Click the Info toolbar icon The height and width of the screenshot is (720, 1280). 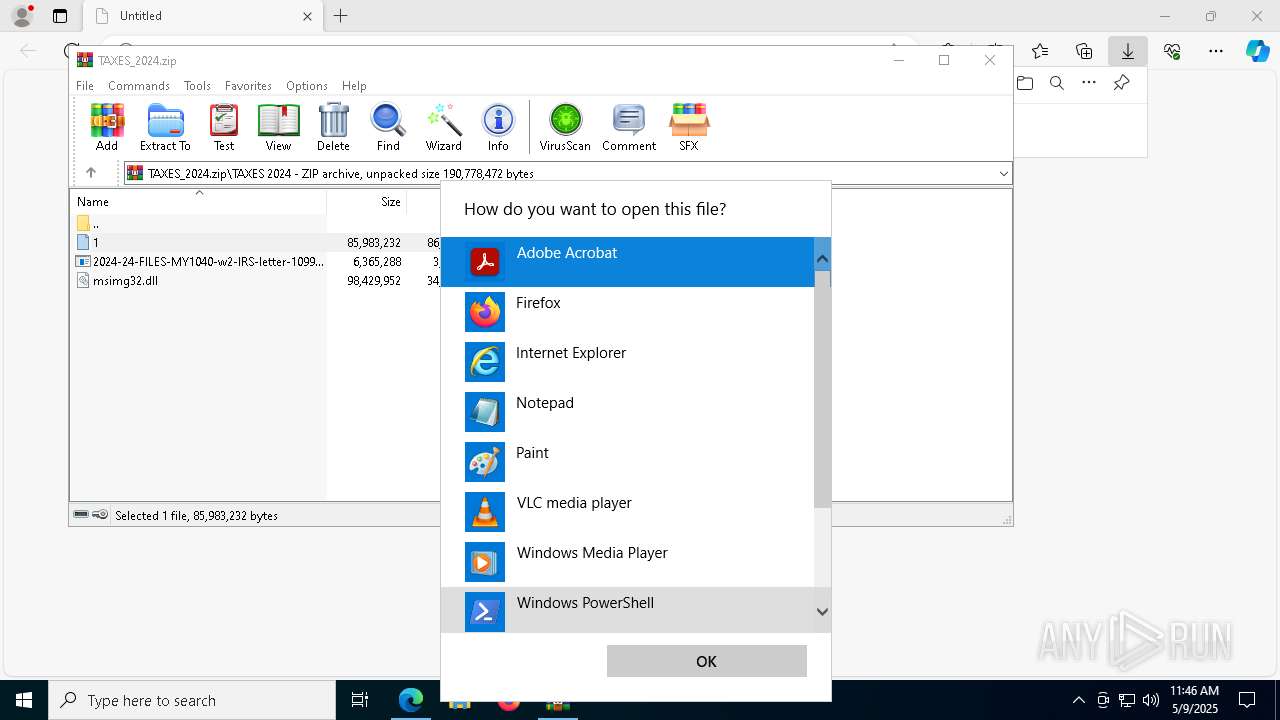pyautogui.click(x=498, y=127)
